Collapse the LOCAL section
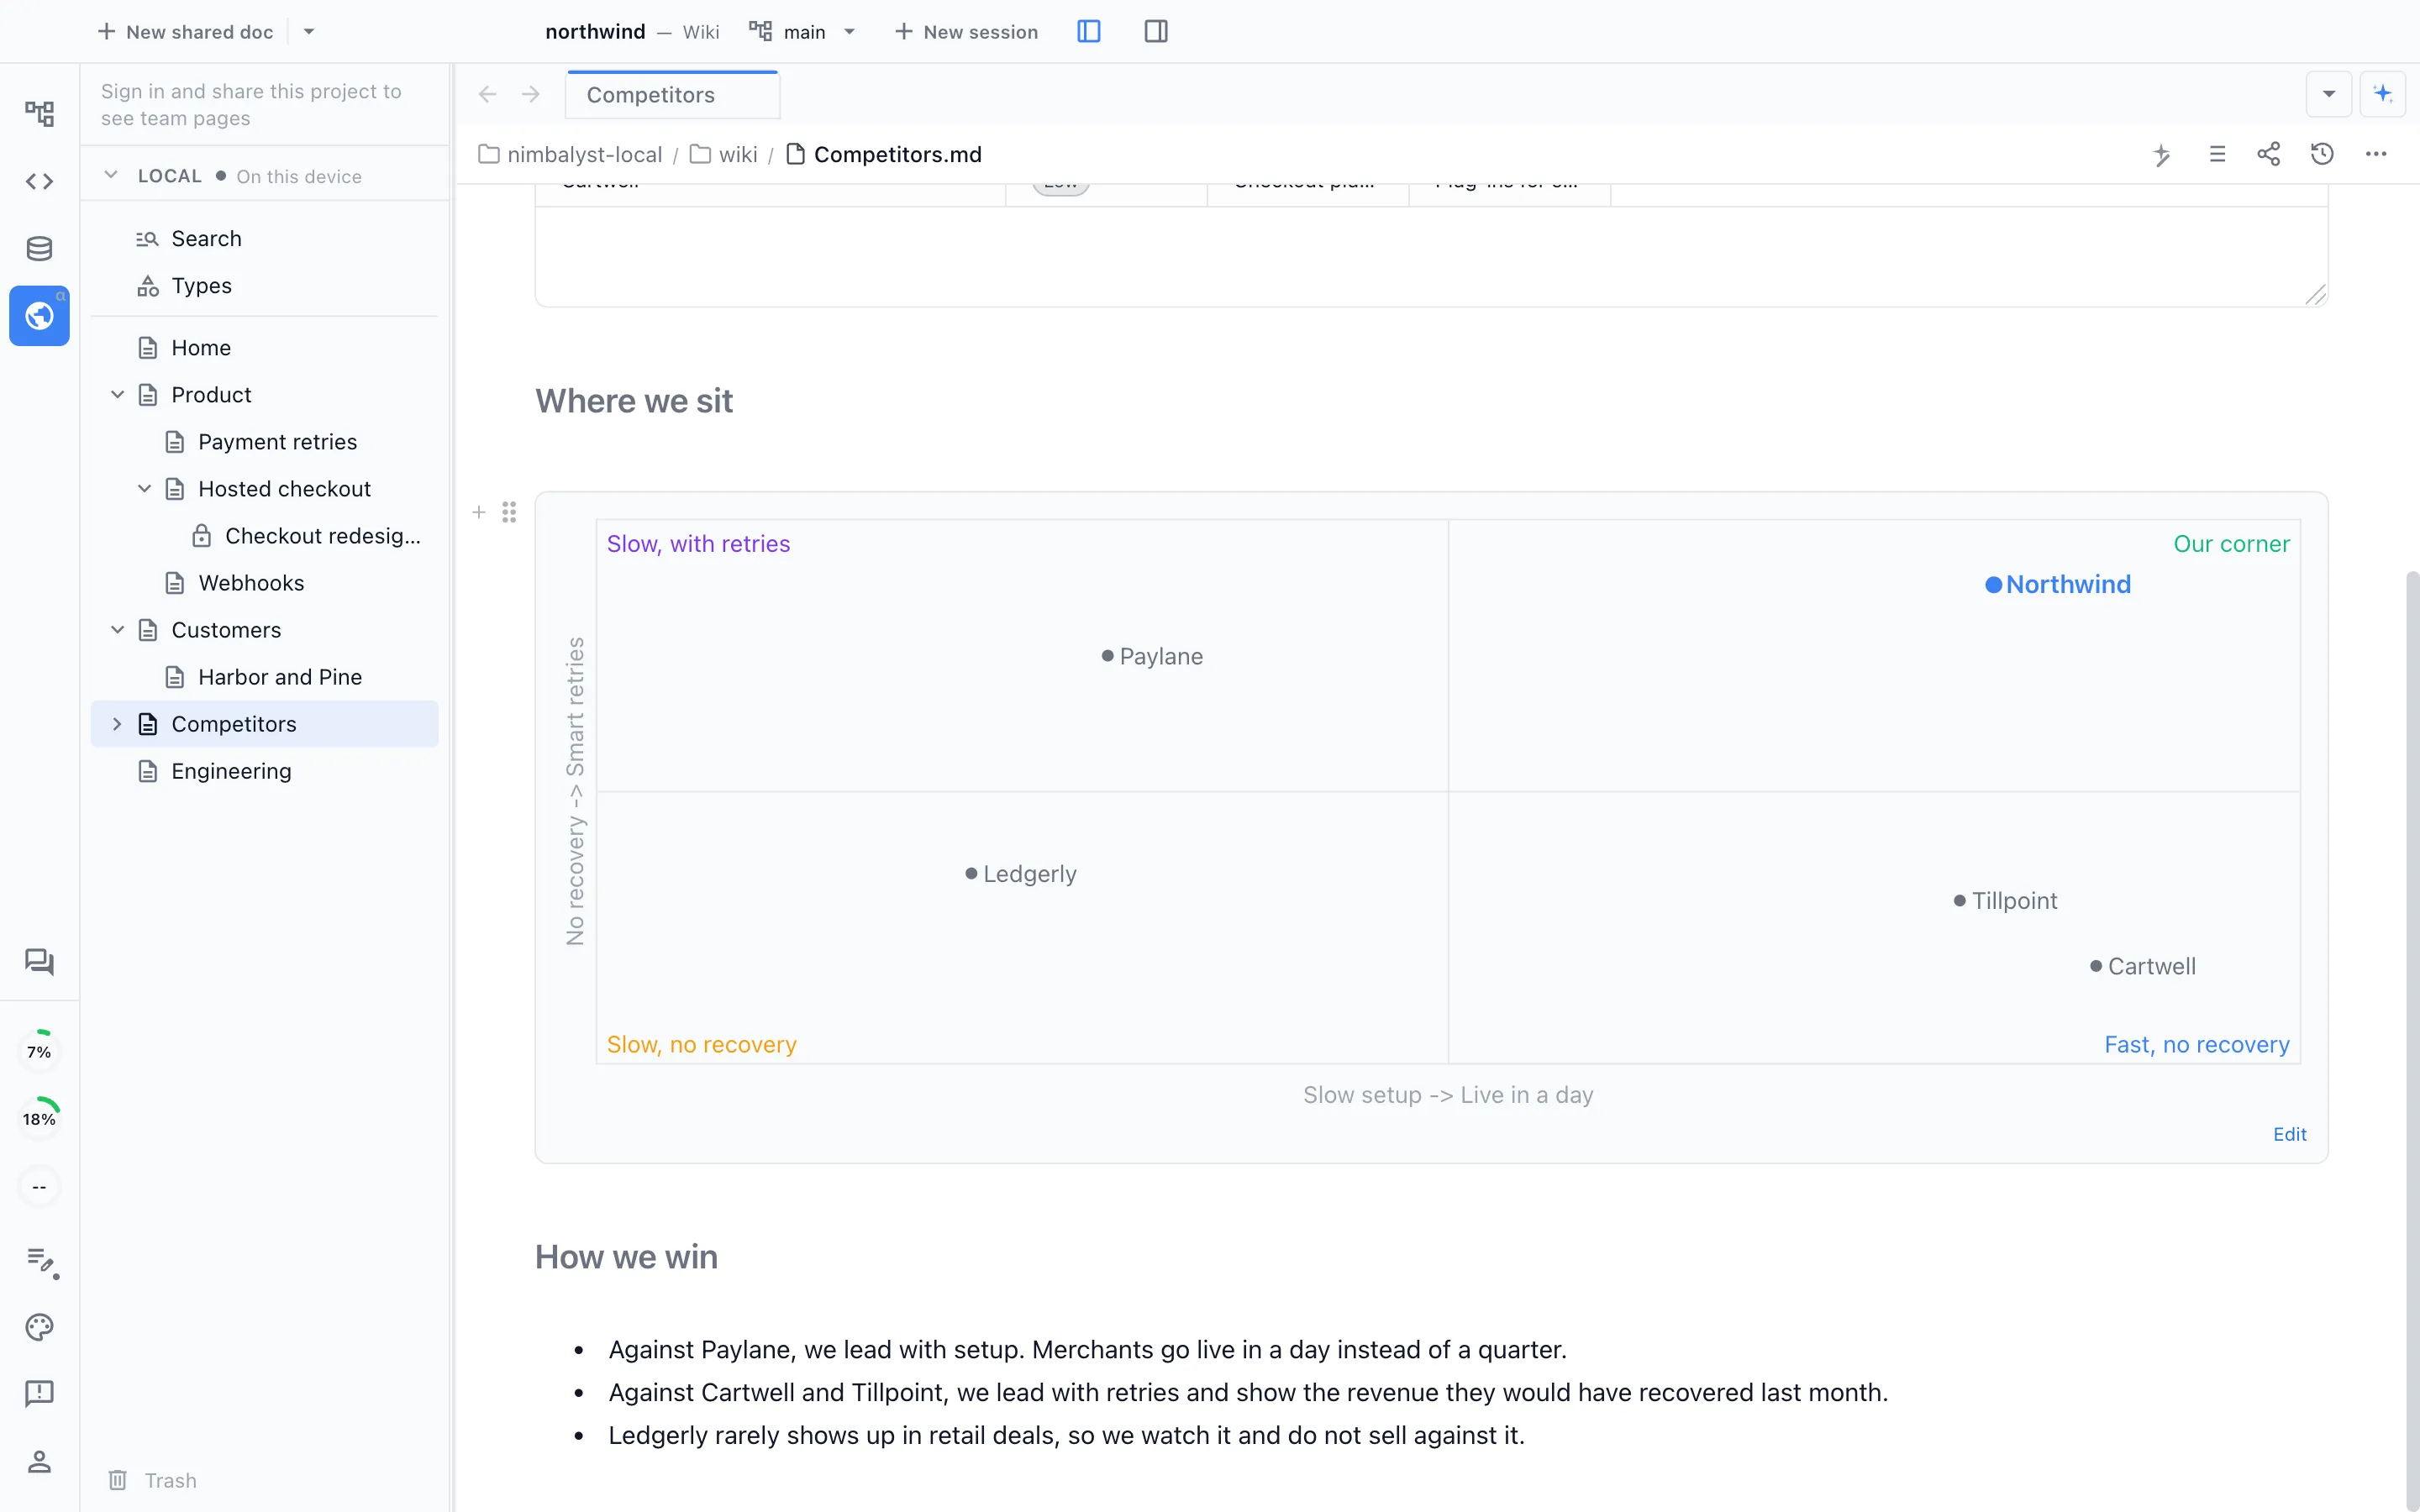Image resolution: width=2420 pixels, height=1512 pixels. tap(111, 175)
